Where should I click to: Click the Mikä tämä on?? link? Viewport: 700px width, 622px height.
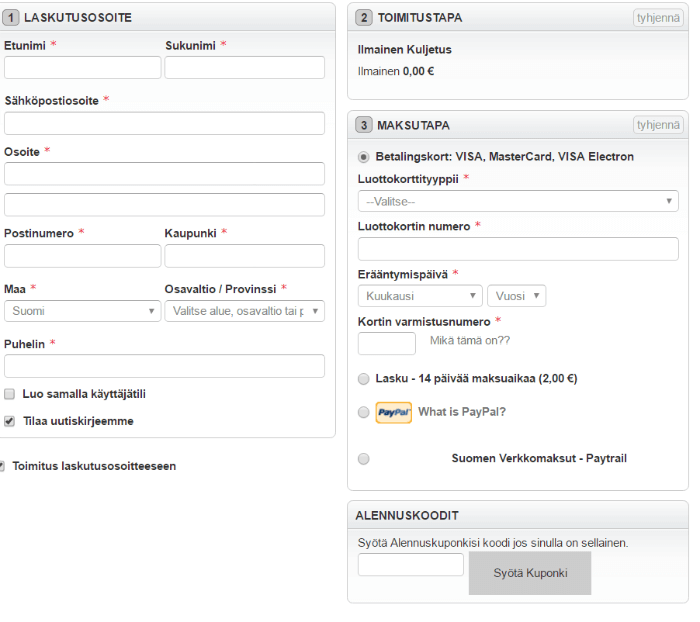coord(469,340)
